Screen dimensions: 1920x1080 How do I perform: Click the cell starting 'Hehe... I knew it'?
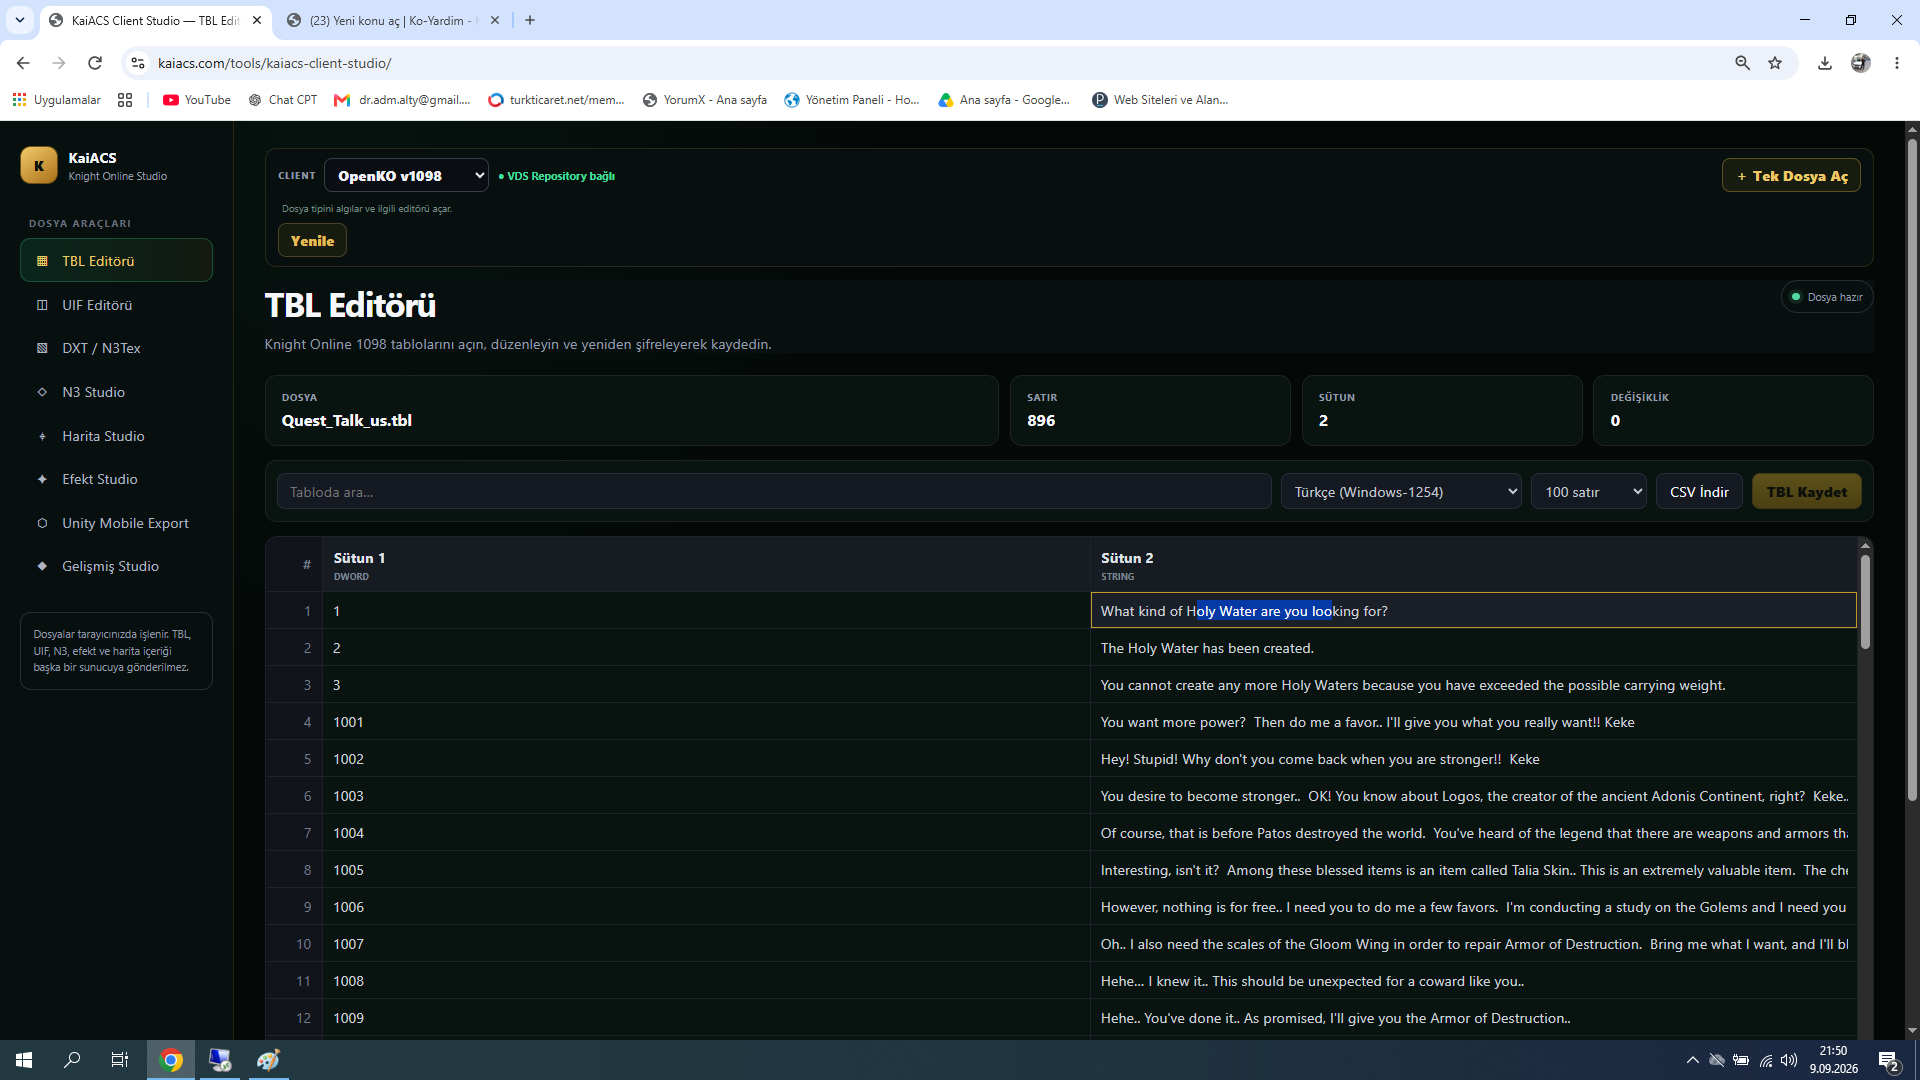click(x=1473, y=981)
